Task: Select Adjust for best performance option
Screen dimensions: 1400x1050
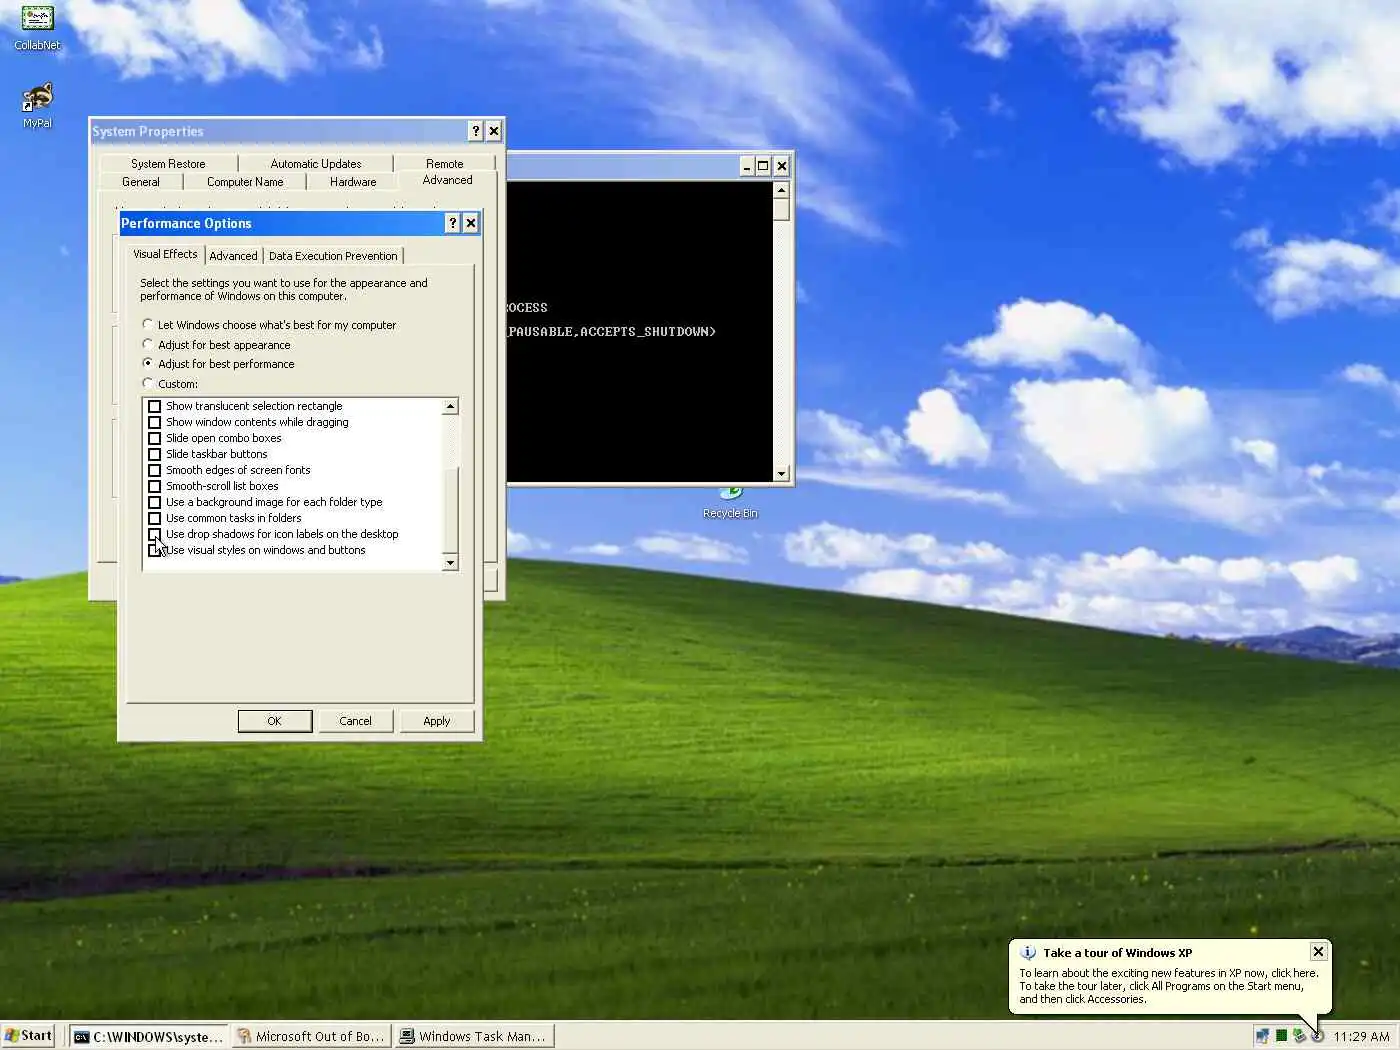Action: coord(218,364)
